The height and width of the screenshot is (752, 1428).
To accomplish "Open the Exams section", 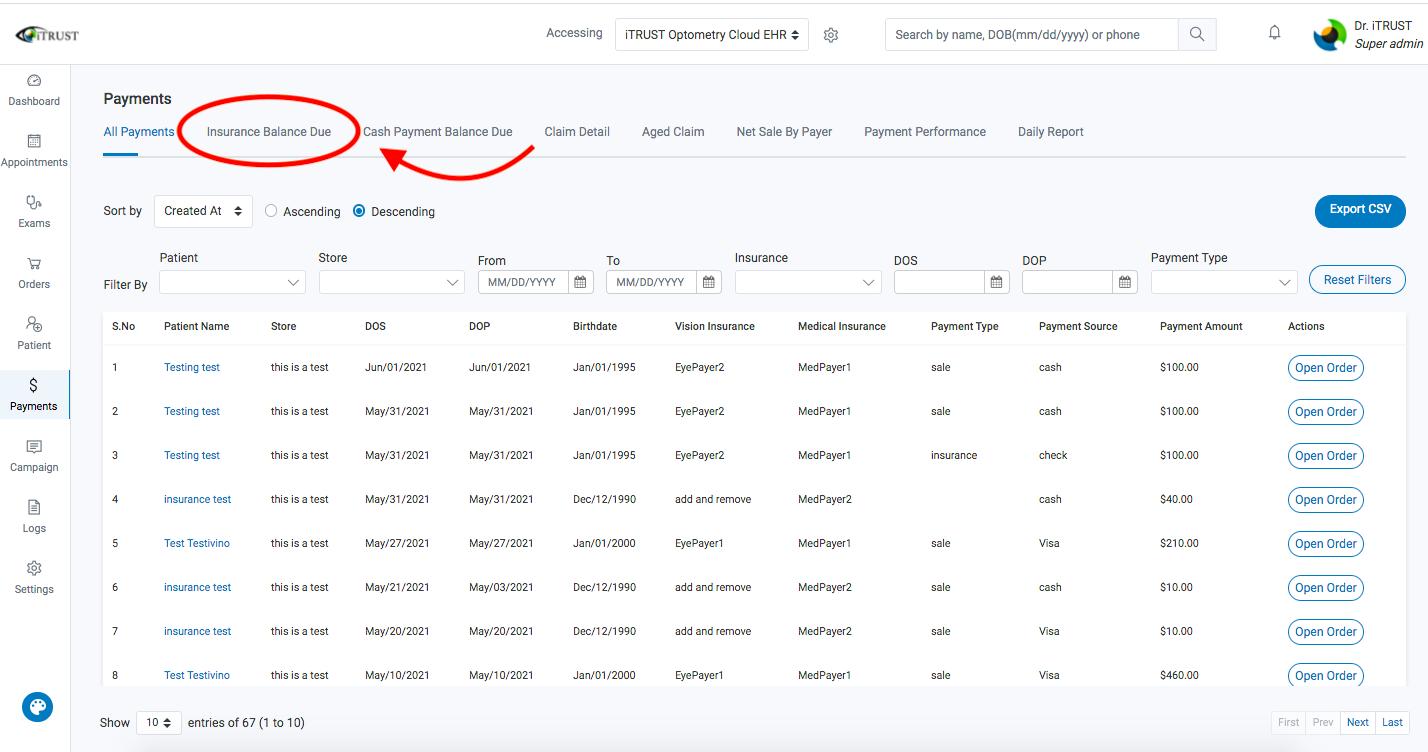I will [33, 210].
